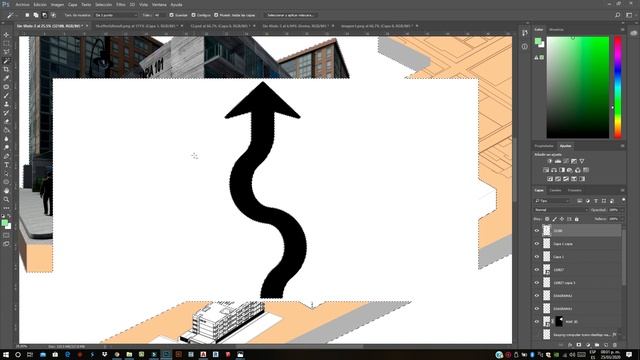Viewport: 640px width, 360px height.
Task: Click the Brightness/Contrast adjustment icon
Action: (550, 161)
